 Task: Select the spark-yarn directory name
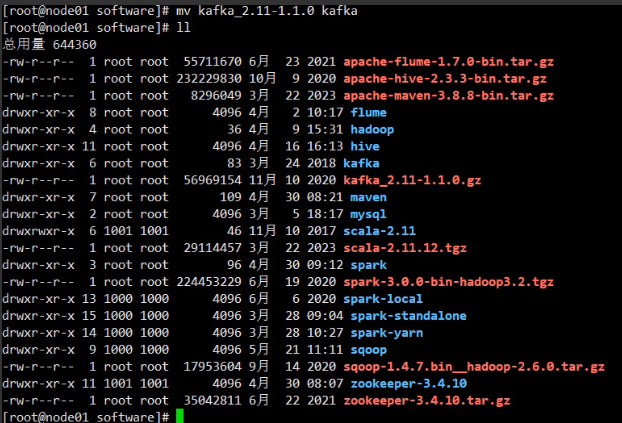pyautogui.click(x=387, y=333)
